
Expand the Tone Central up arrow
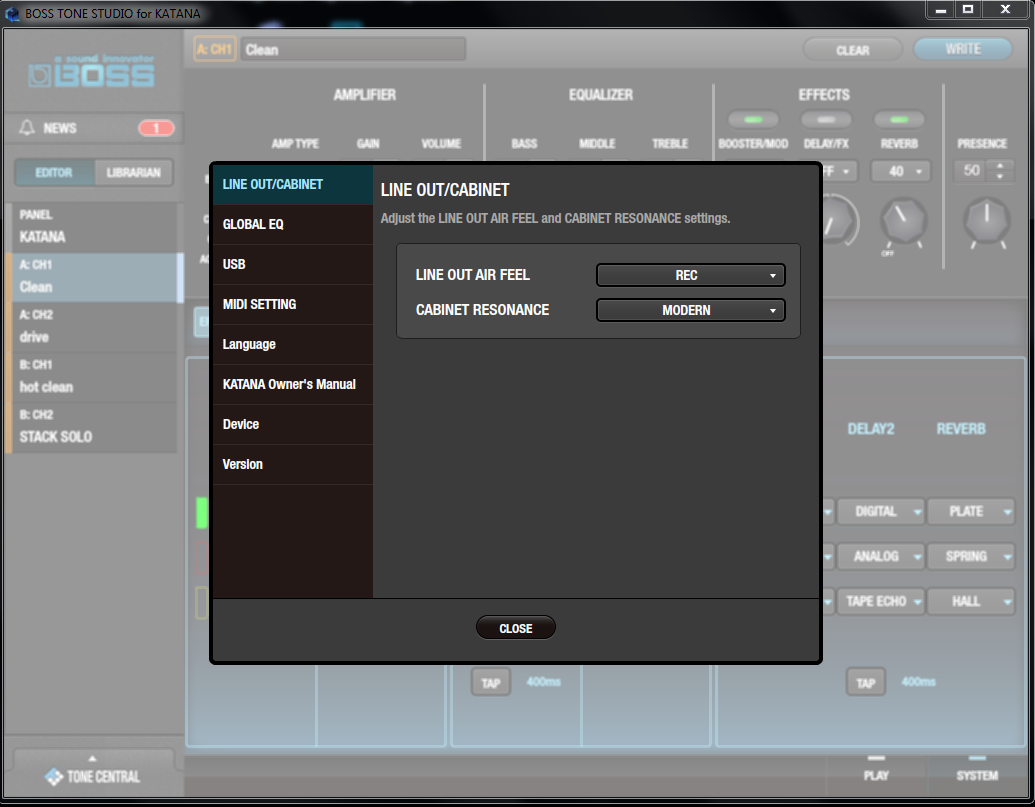(92, 759)
